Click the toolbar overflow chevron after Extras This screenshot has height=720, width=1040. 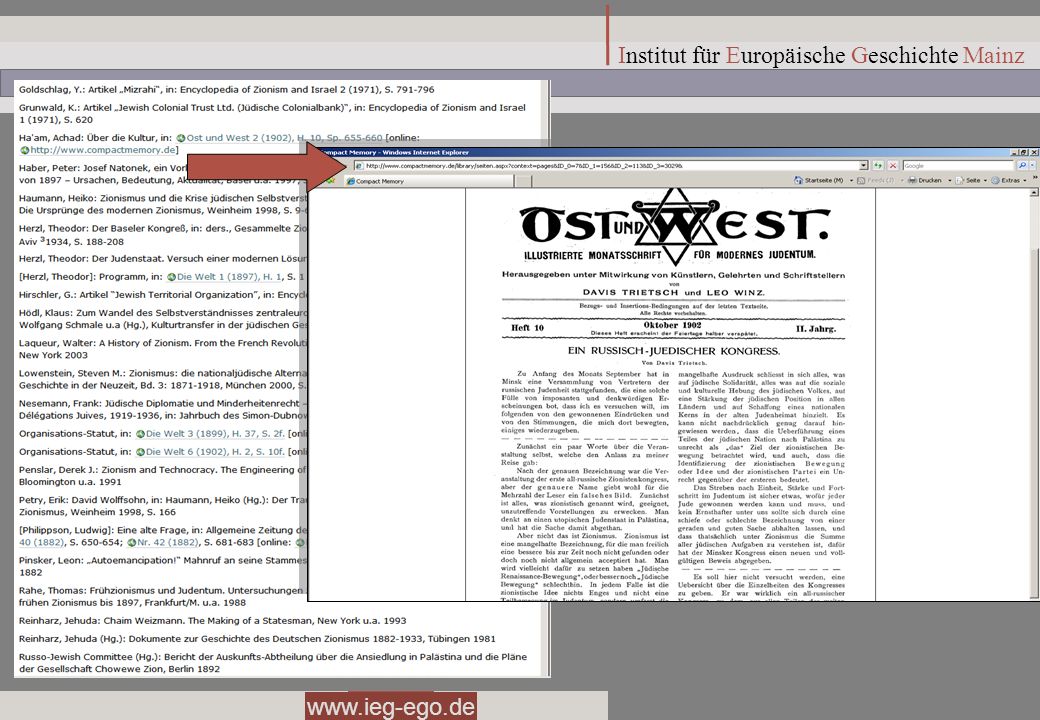1035,177
